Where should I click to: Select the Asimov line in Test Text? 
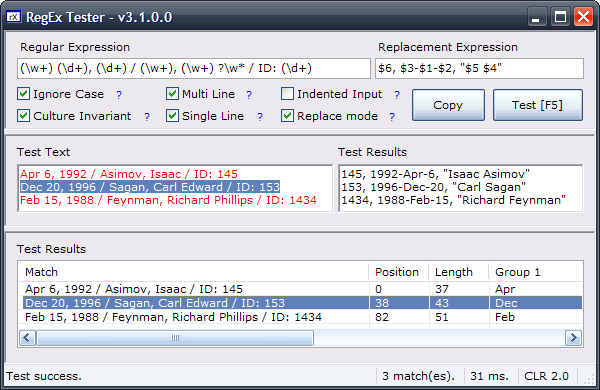pos(129,174)
